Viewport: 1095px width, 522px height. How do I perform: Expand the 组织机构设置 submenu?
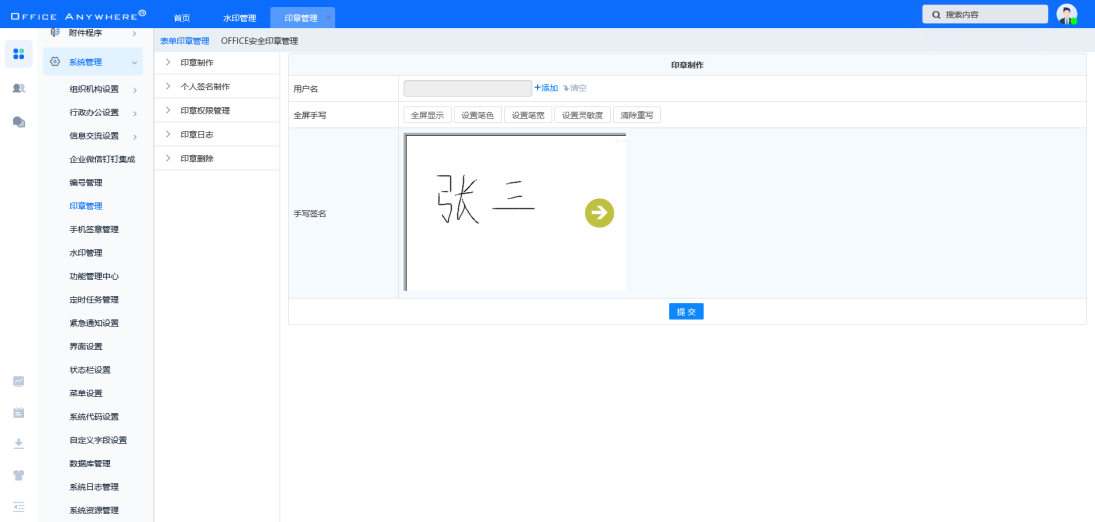(134, 89)
